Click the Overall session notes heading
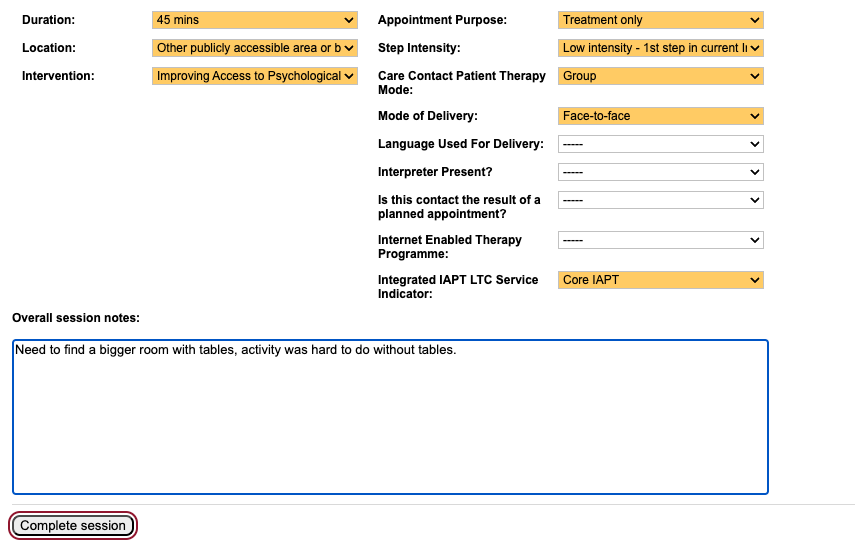 click(76, 318)
